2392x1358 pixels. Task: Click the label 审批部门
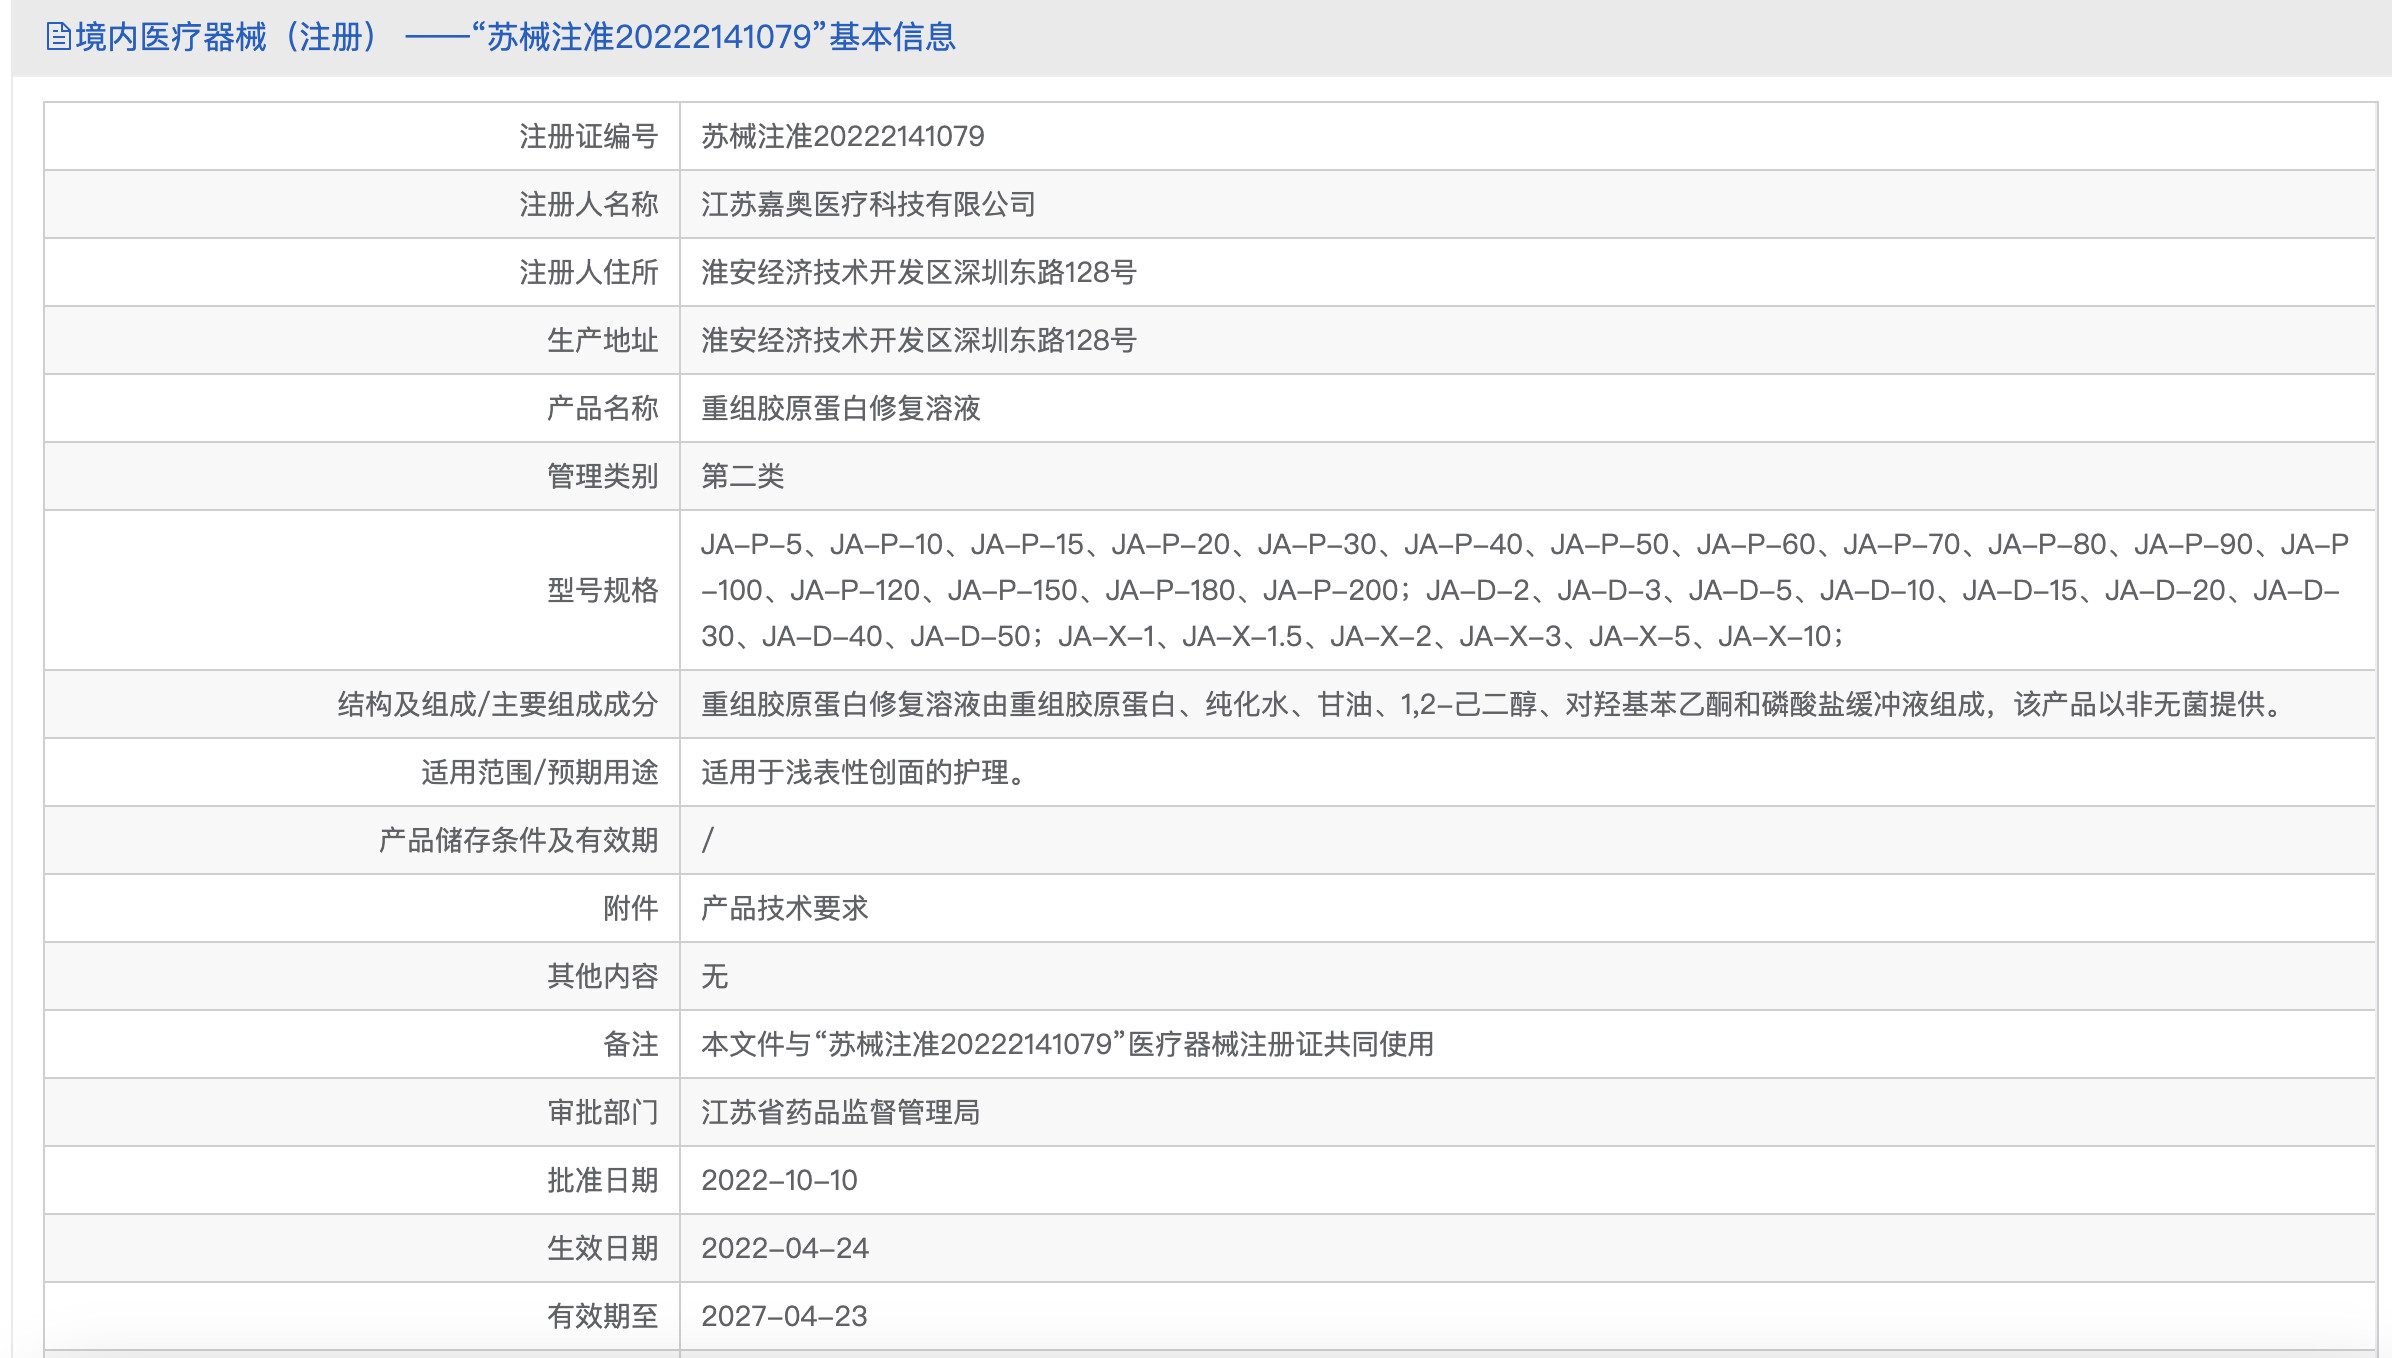602,1112
